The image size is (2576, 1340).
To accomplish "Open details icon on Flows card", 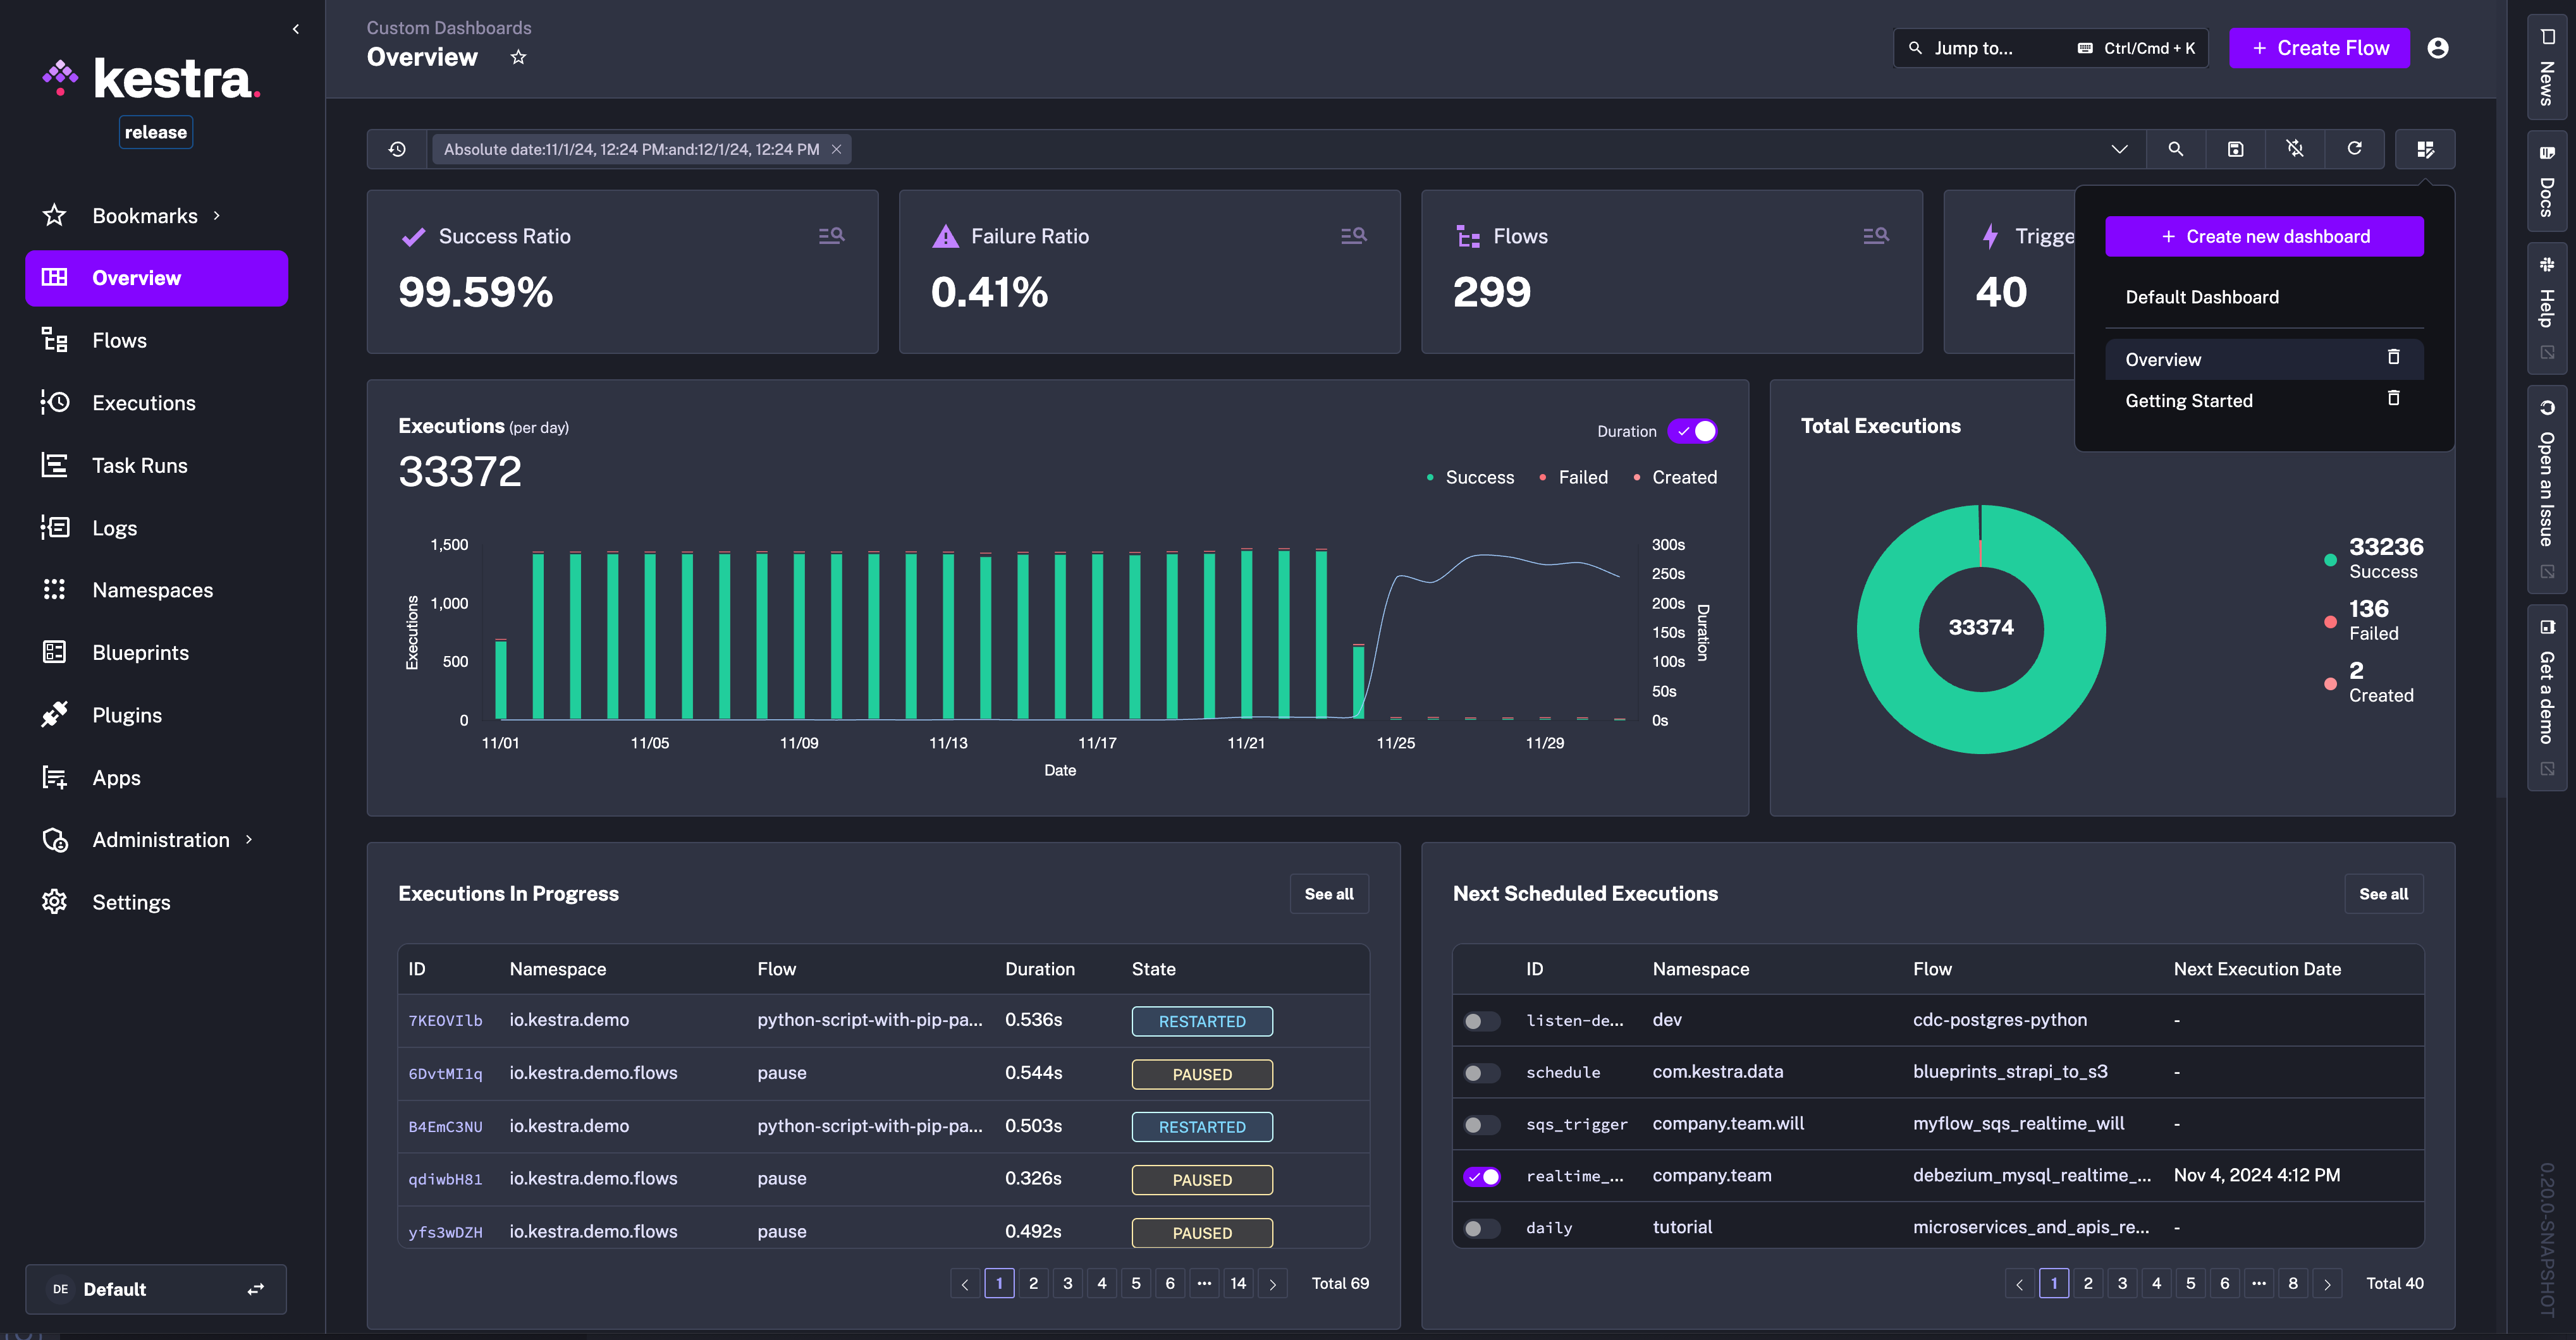I will click(x=1875, y=235).
